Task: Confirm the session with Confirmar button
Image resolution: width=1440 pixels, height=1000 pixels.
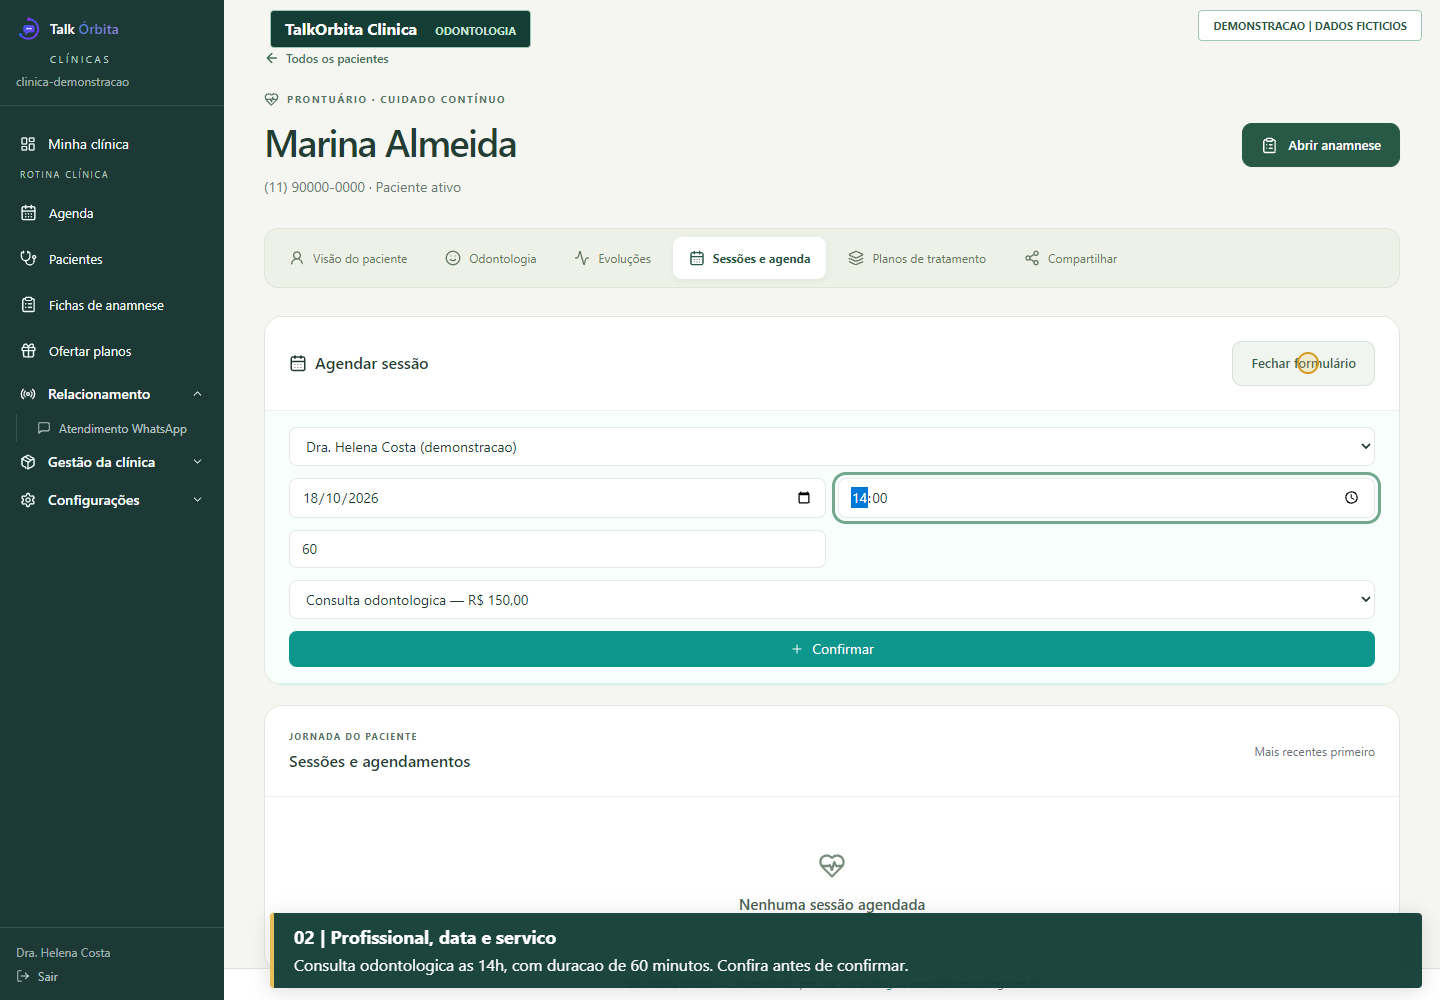Action: point(832,649)
